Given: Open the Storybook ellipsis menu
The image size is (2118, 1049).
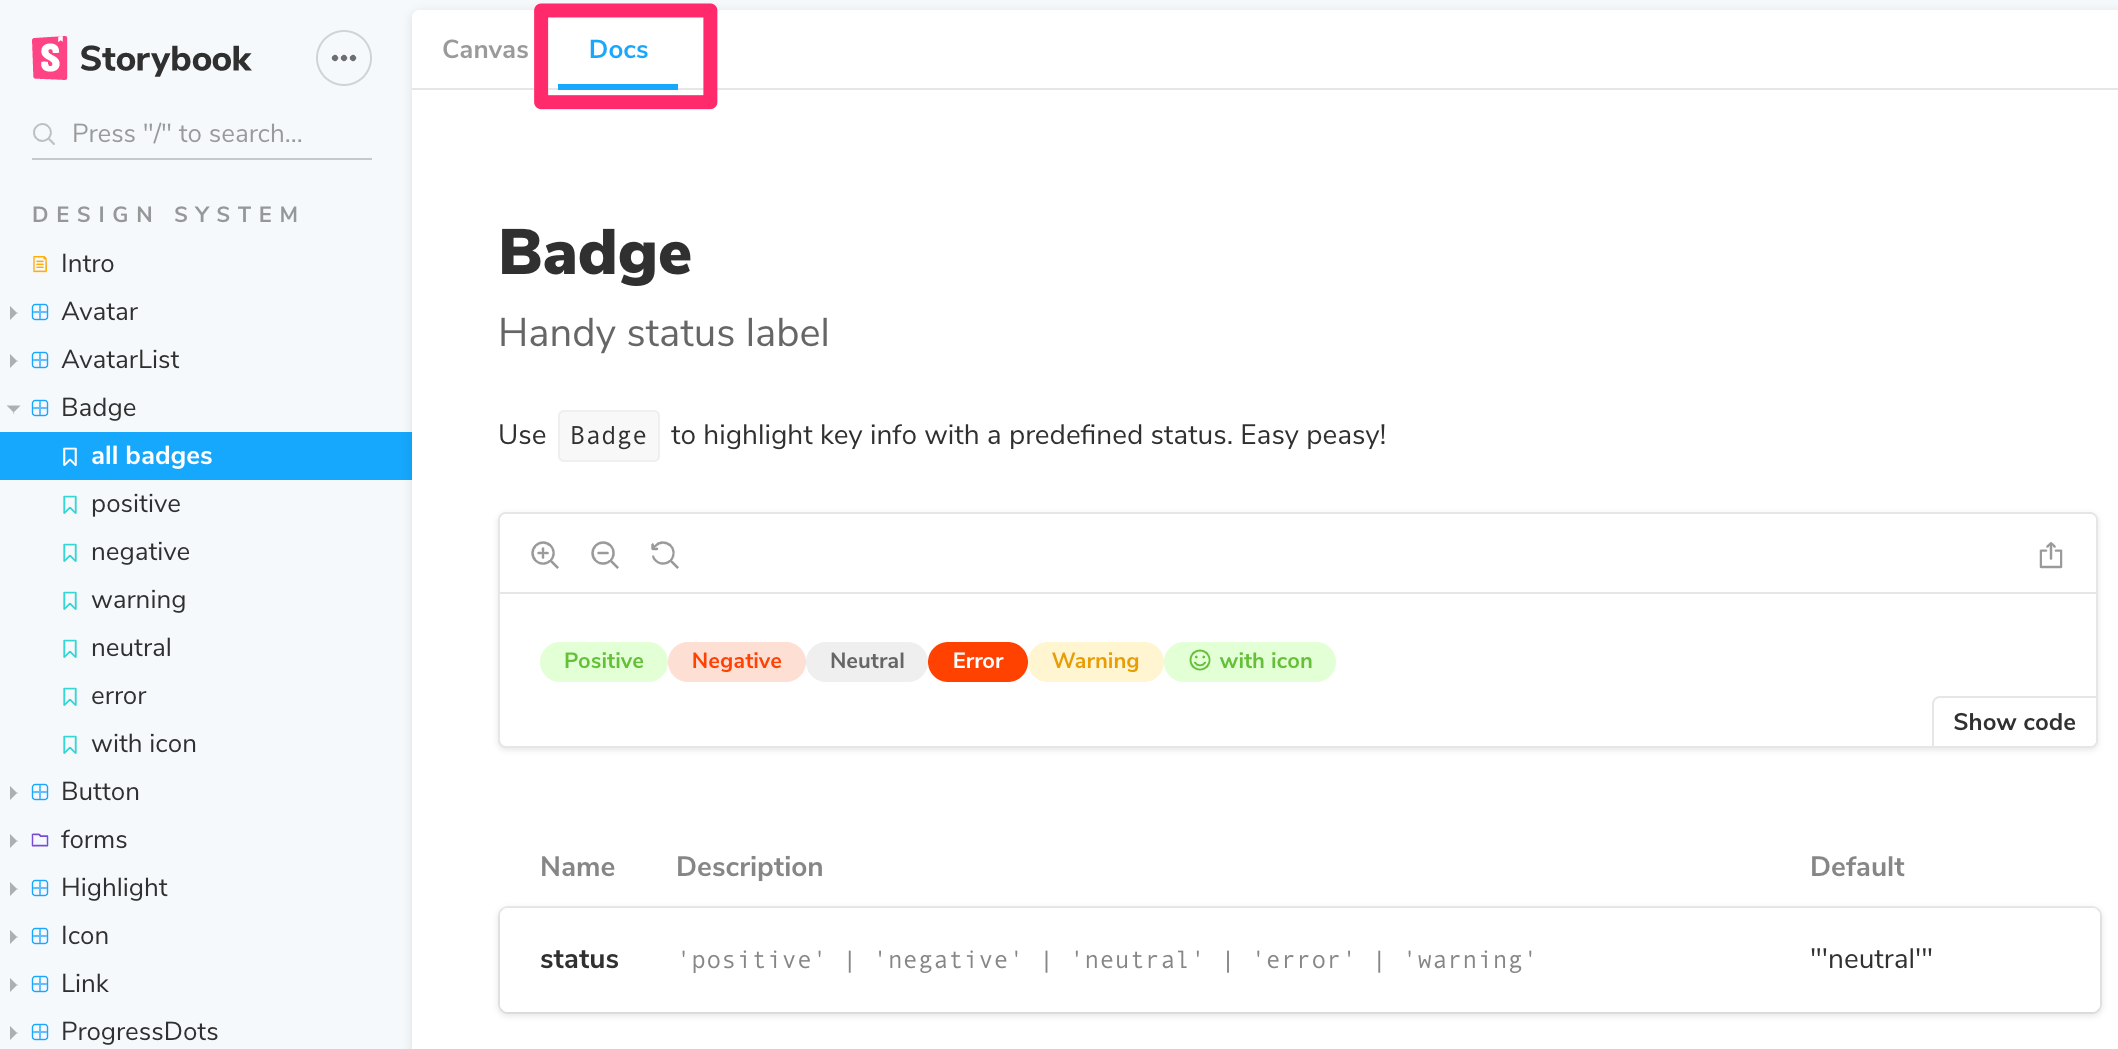Looking at the screenshot, I should point(343,58).
